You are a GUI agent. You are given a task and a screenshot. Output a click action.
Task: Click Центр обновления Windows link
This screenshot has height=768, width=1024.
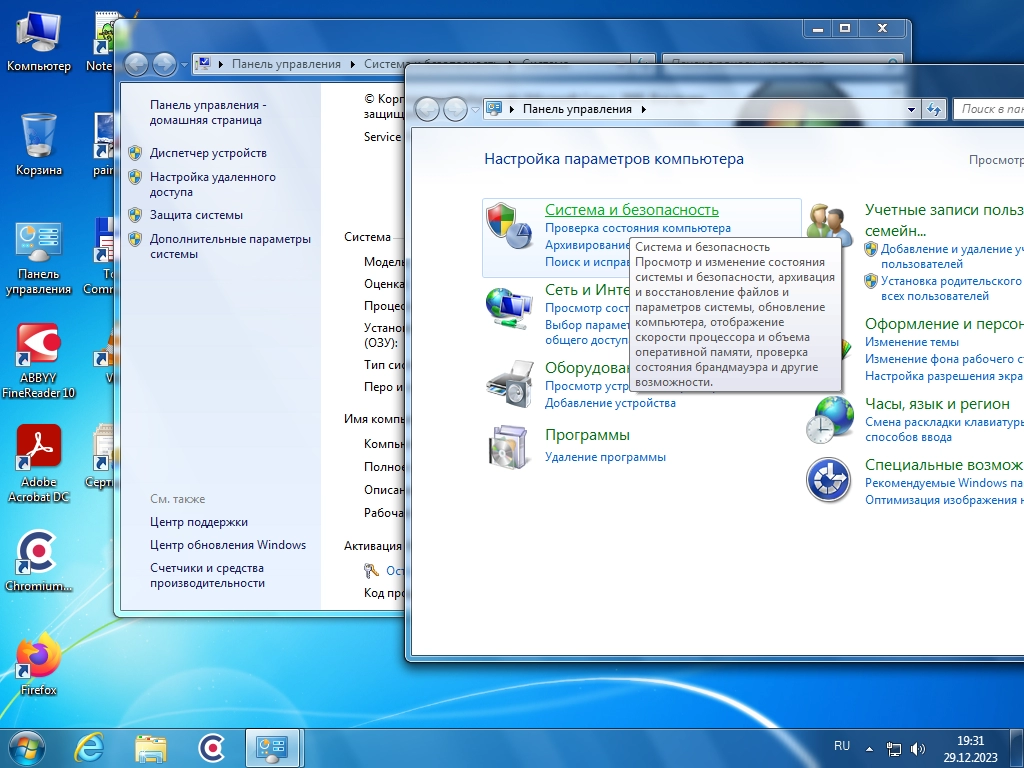pos(228,545)
